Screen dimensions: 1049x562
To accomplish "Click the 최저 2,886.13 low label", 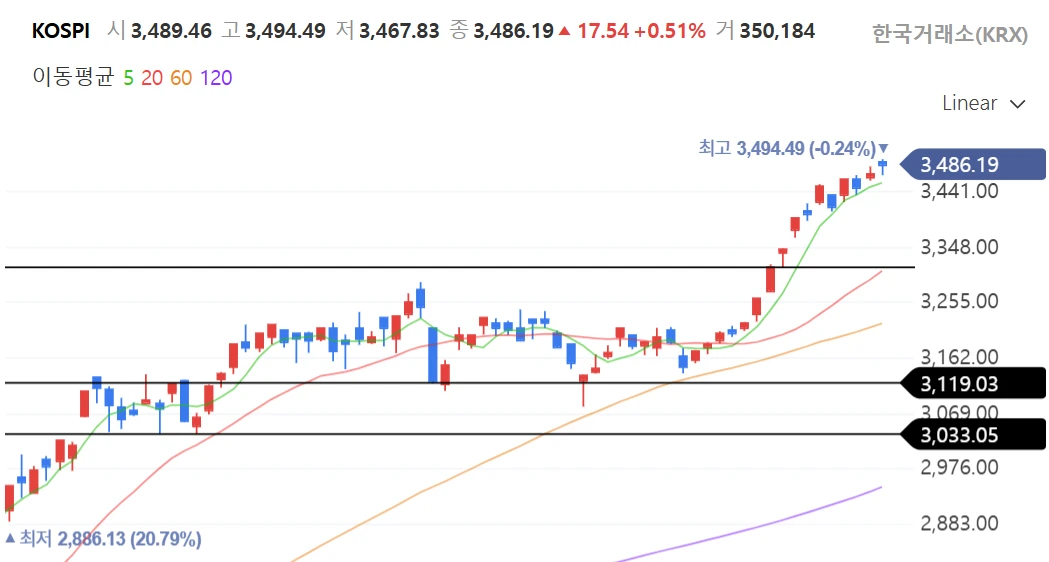I will [x=110, y=539].
